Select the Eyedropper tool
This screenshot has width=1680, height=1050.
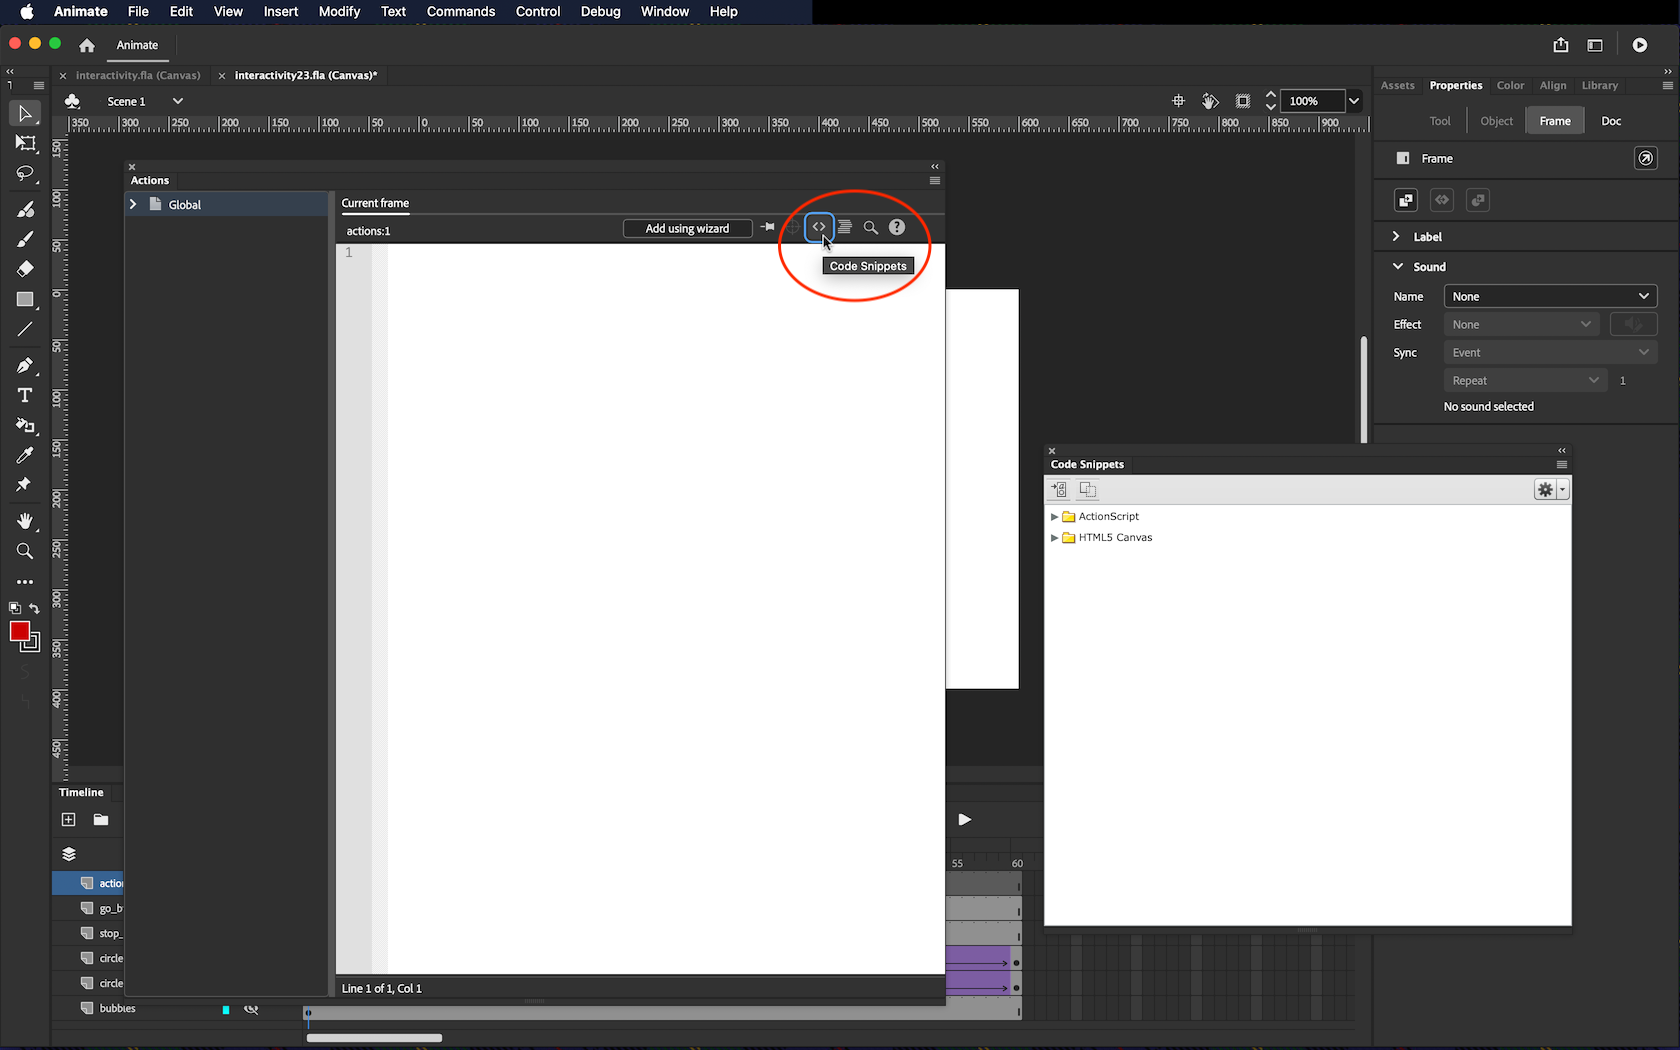tap(25, 455)
